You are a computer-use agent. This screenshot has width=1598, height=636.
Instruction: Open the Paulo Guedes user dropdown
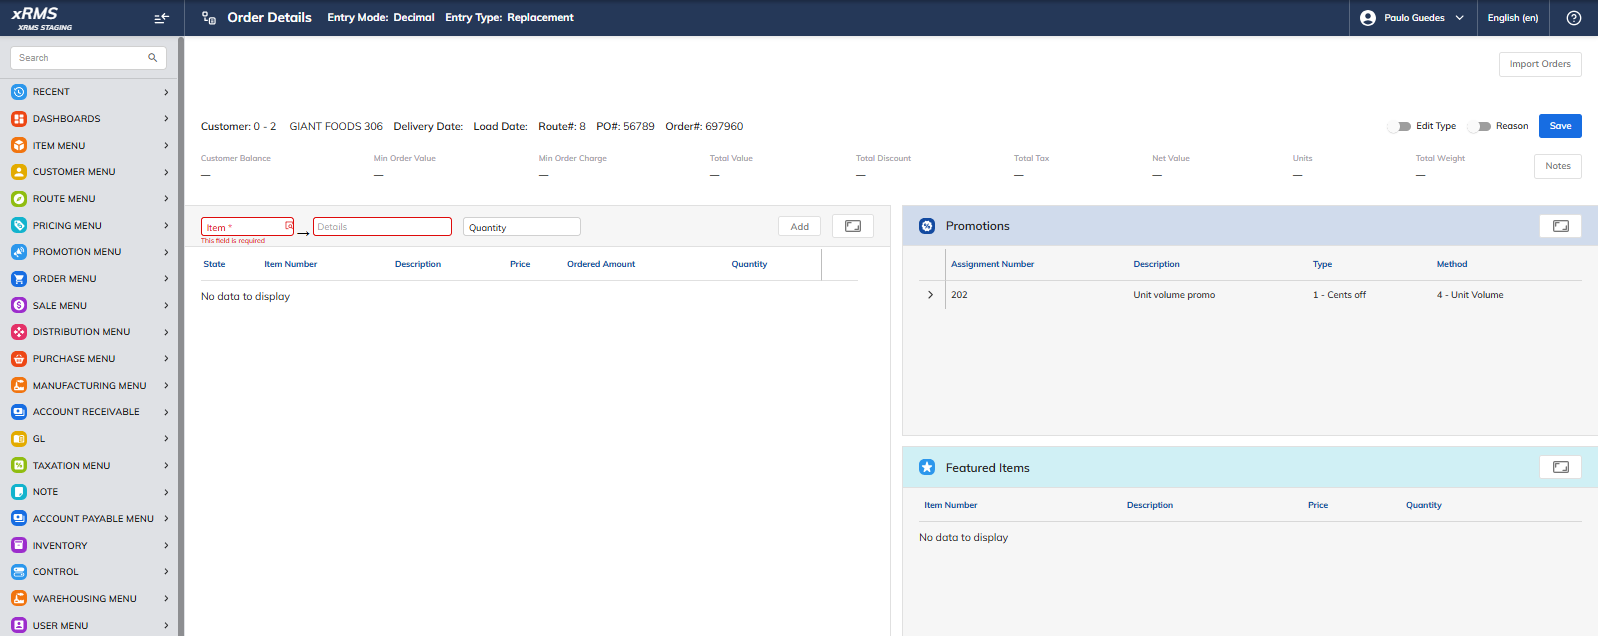pos(1414,18)
